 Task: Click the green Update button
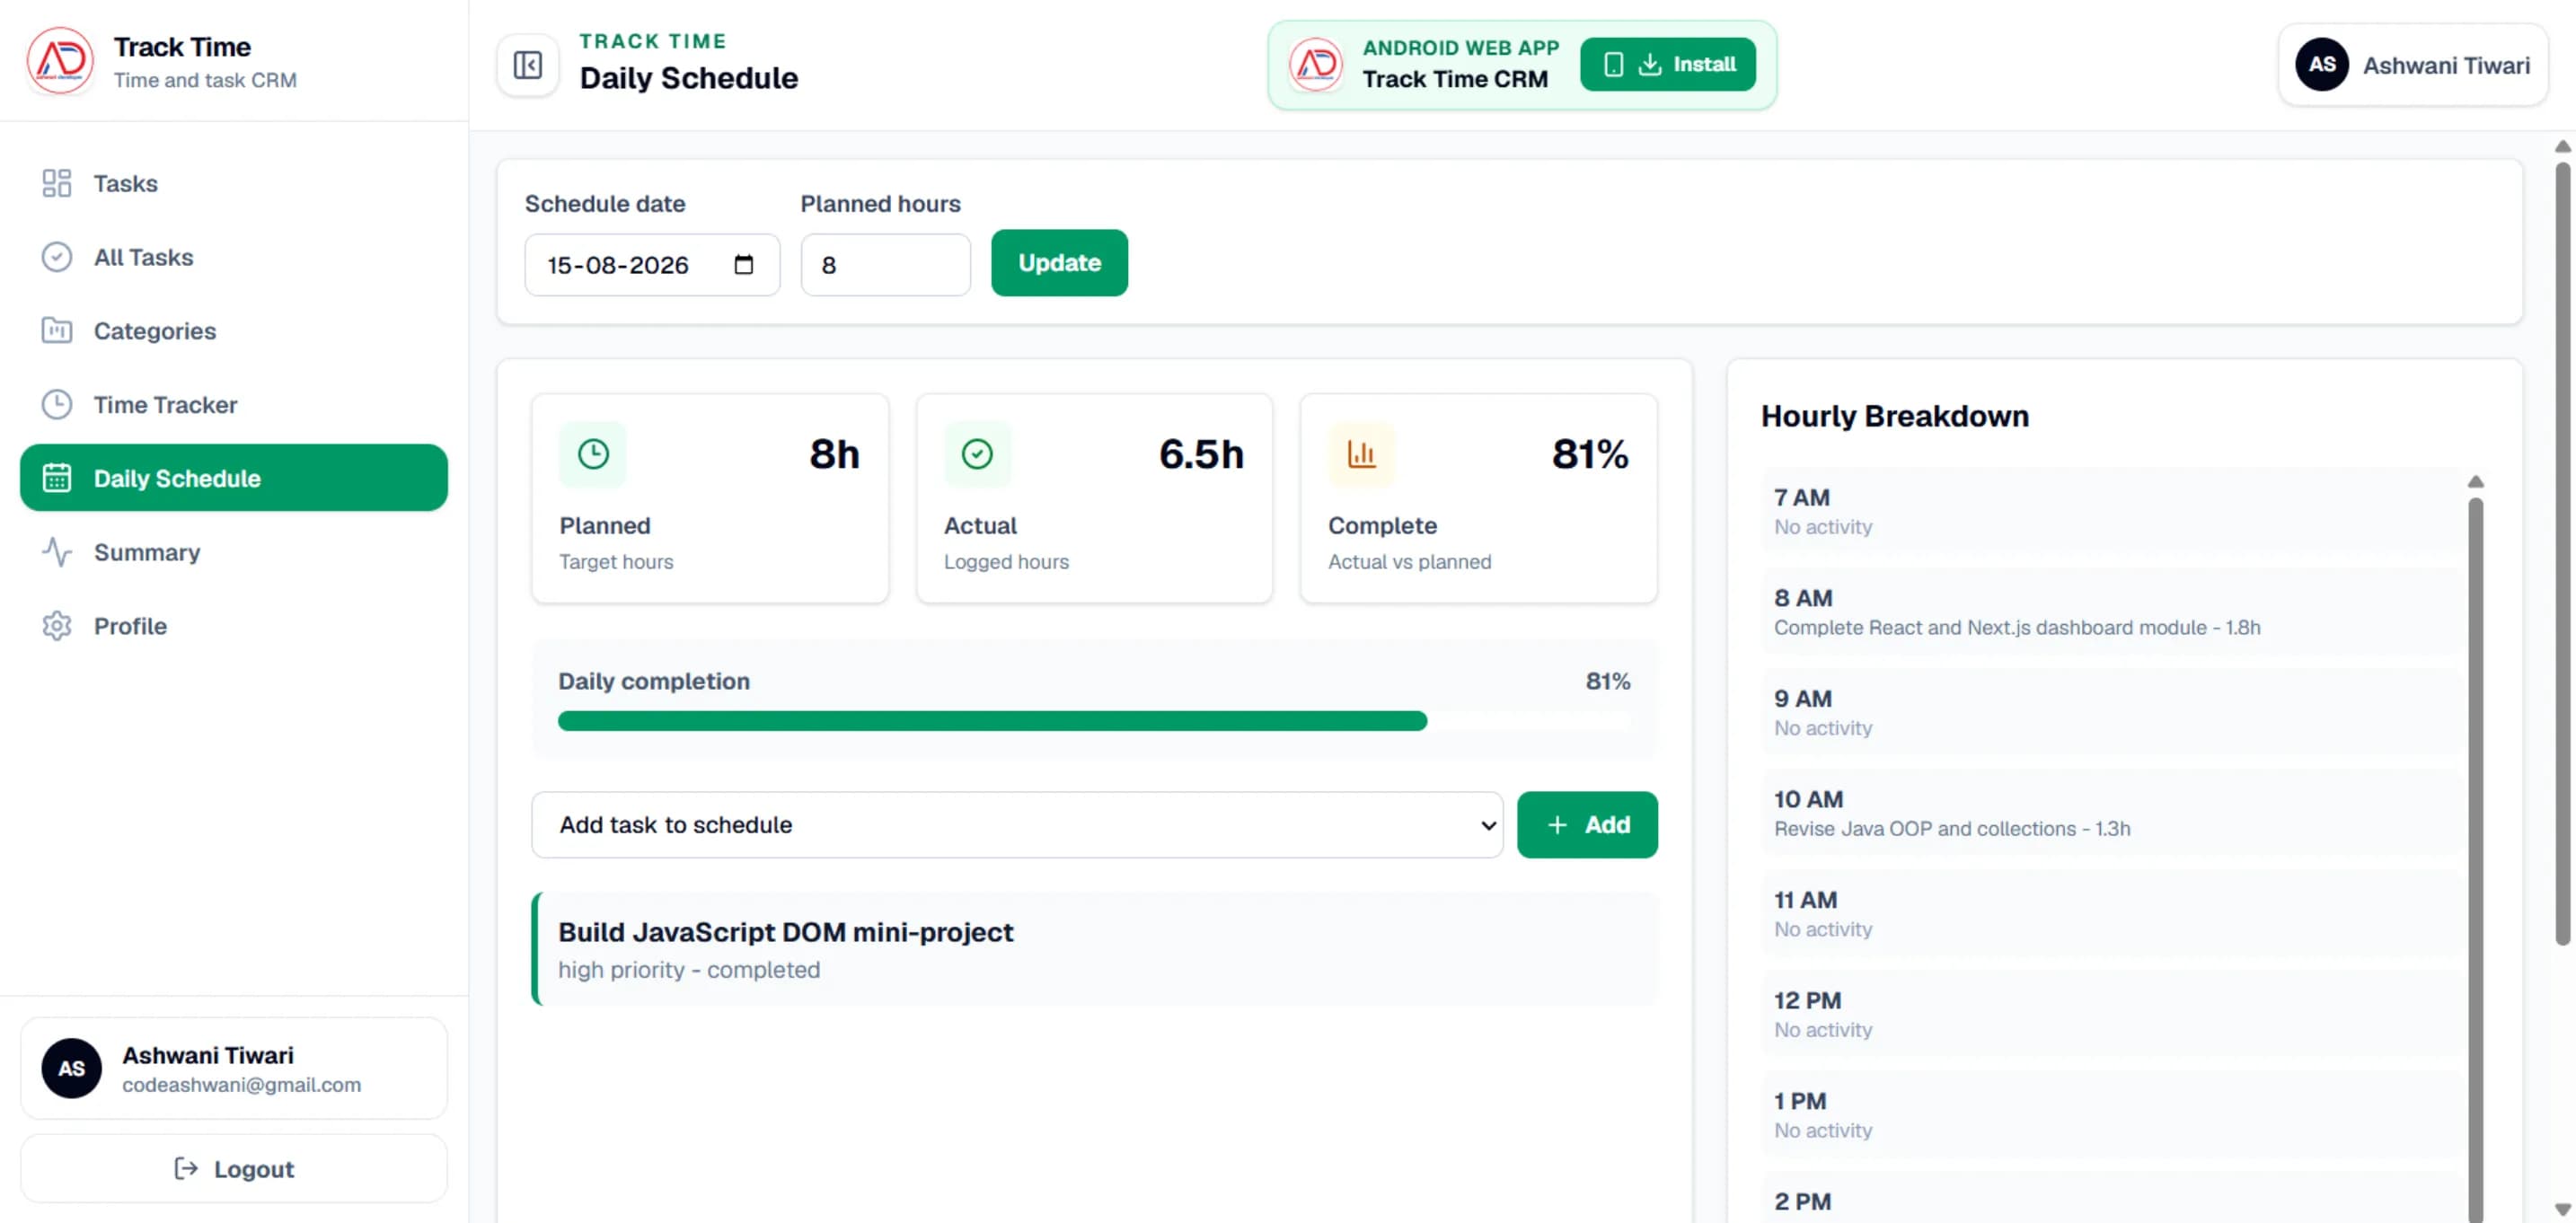tap(1059, 263)
